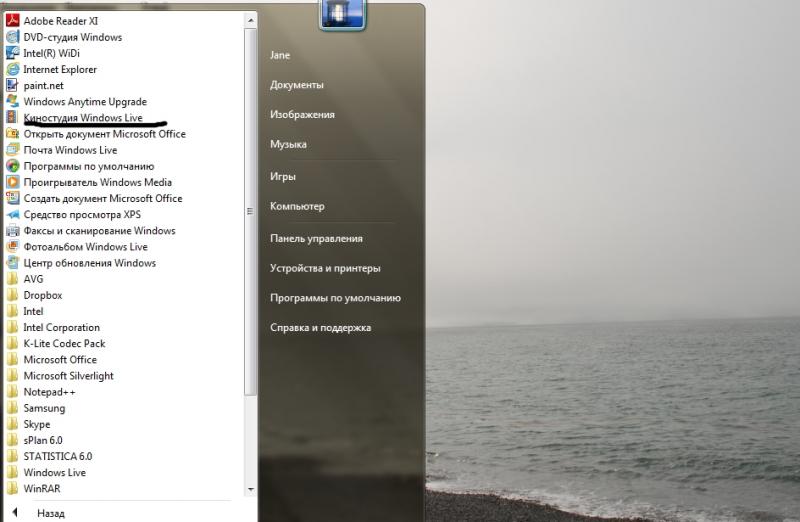800x522 pixels.
Task: Launch Факсы и сканирование Windows icon
Action: click(x=12, y=230)
